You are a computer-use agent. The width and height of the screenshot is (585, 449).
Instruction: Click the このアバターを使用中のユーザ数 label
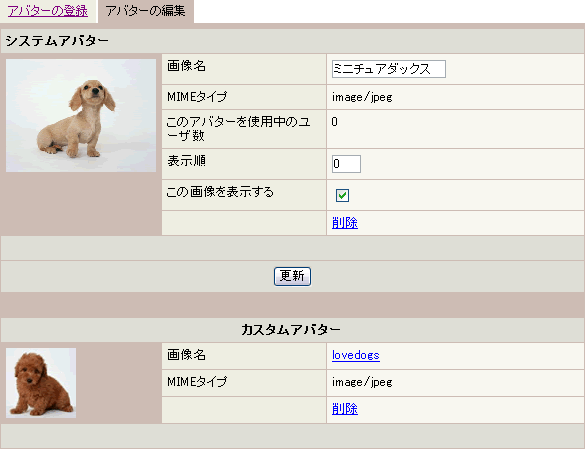[238, 129]
